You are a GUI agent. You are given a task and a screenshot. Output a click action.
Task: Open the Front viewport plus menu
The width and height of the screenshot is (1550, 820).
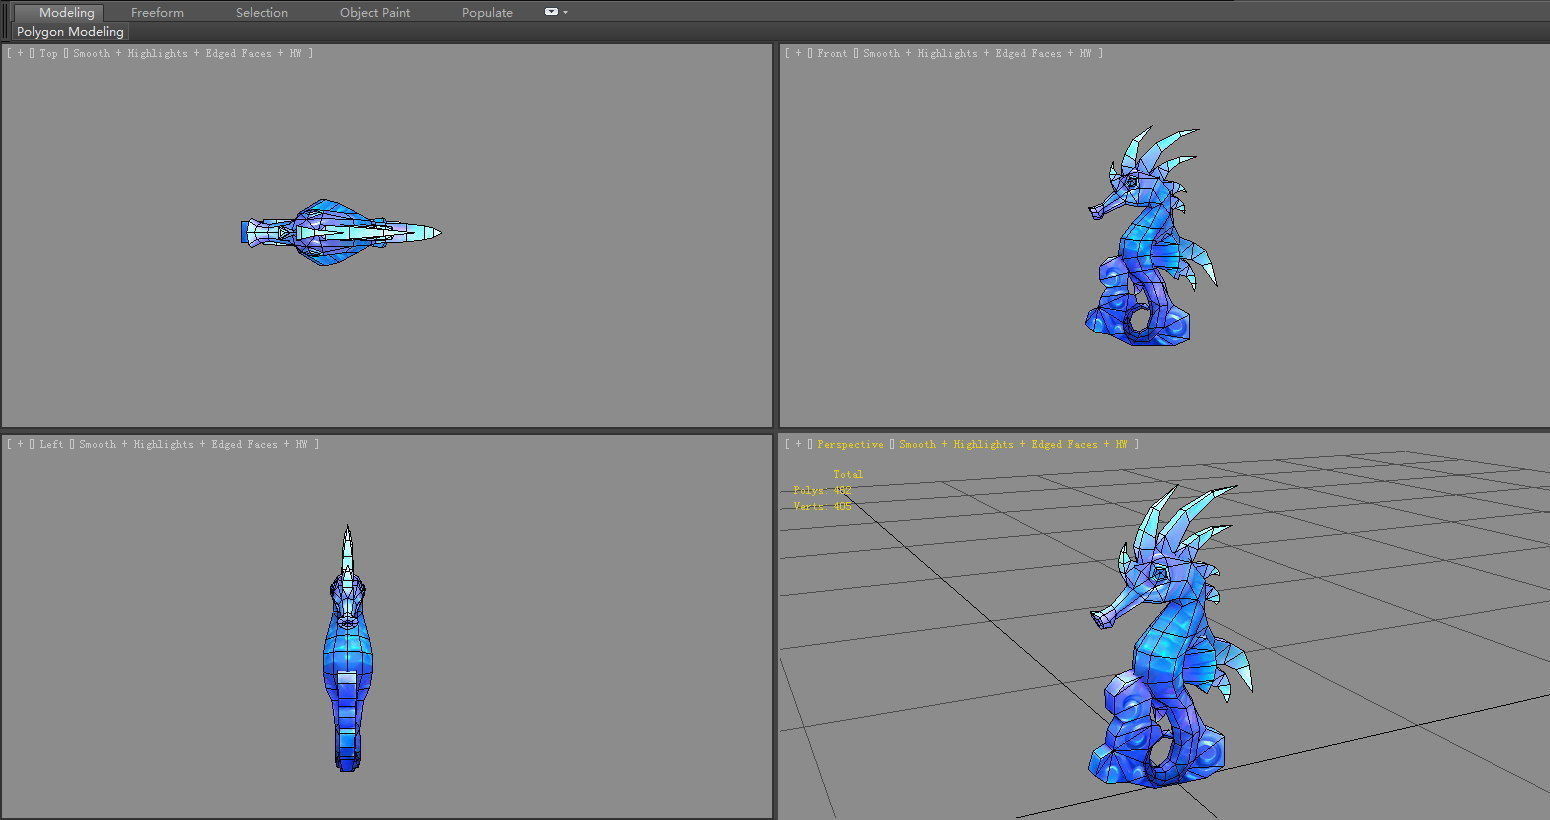[798, 54]
